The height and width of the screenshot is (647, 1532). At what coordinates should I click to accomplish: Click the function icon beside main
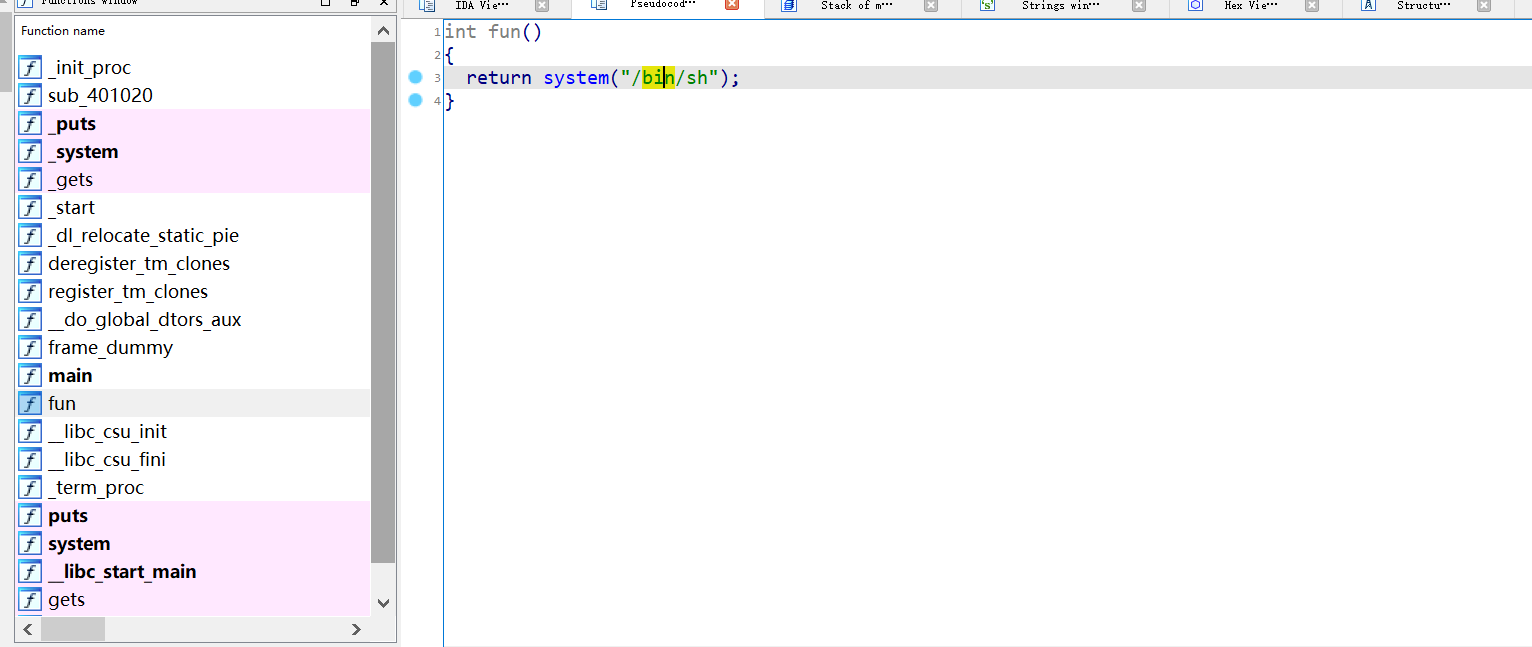pos(31,375)
